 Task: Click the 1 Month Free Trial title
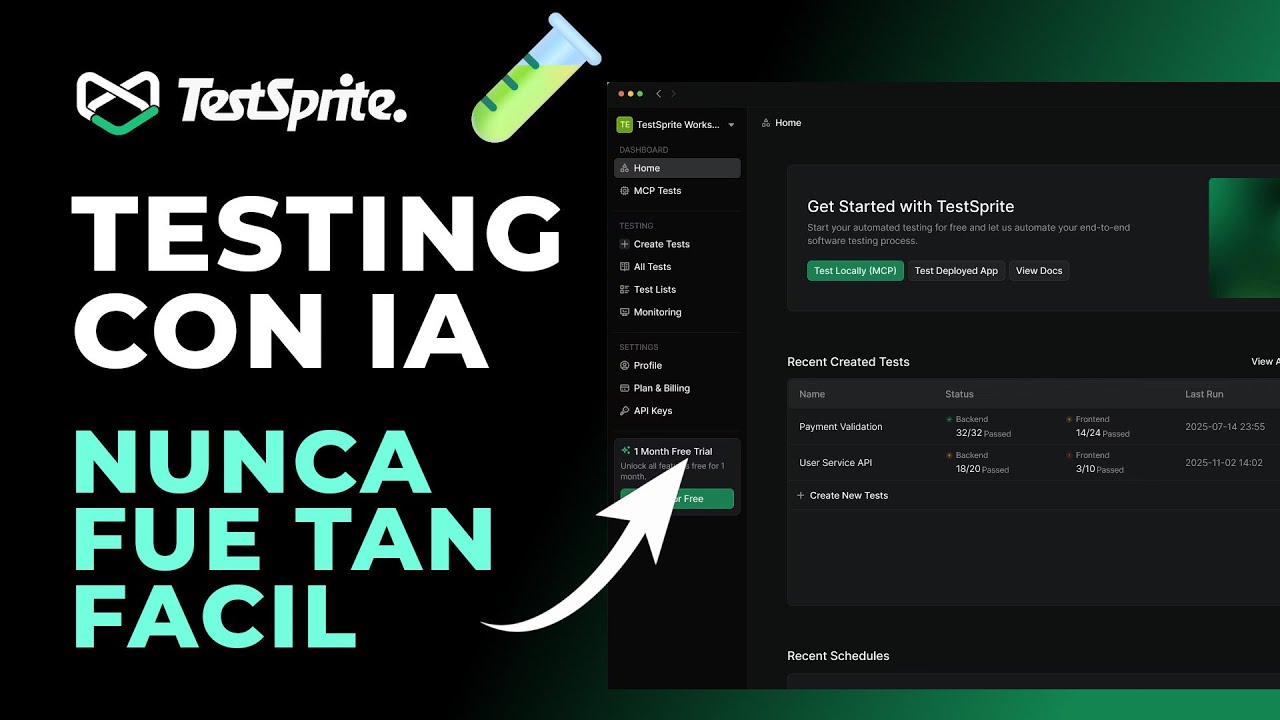pos(673,452)
